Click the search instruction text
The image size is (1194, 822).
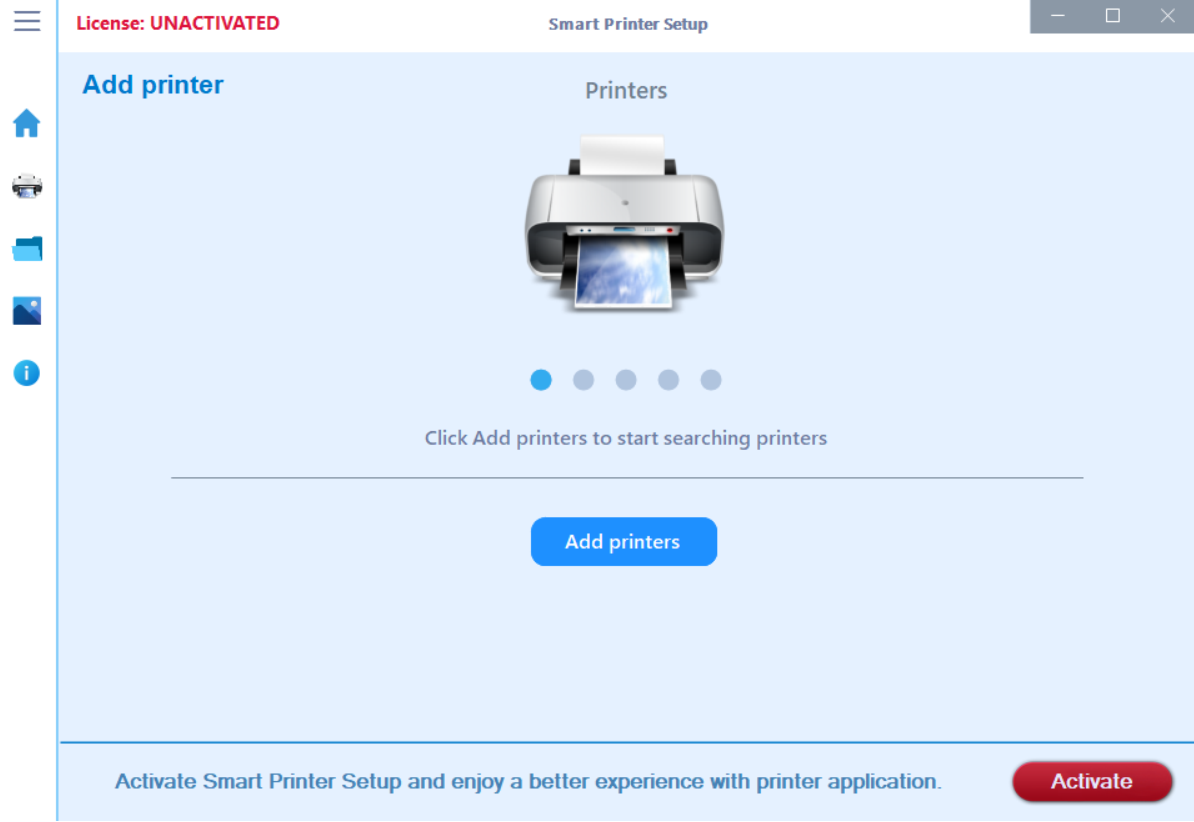pos(626,438)
